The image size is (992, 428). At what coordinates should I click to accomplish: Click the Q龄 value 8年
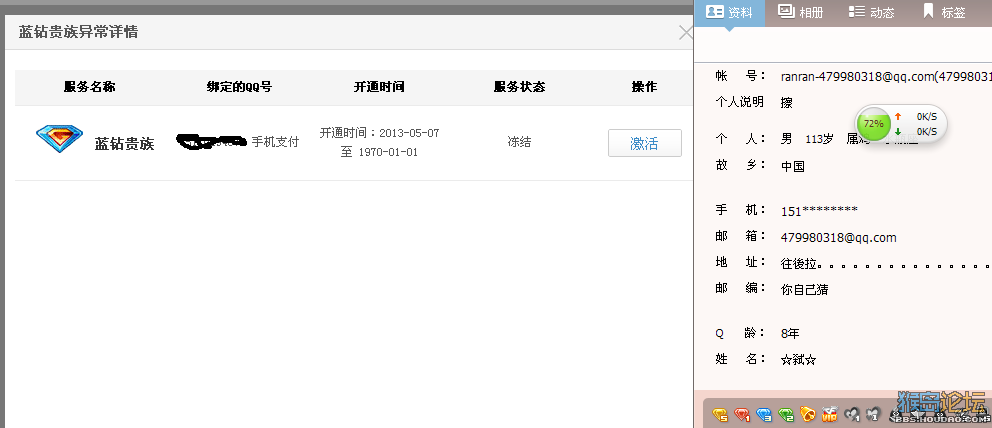pos(790,333)
